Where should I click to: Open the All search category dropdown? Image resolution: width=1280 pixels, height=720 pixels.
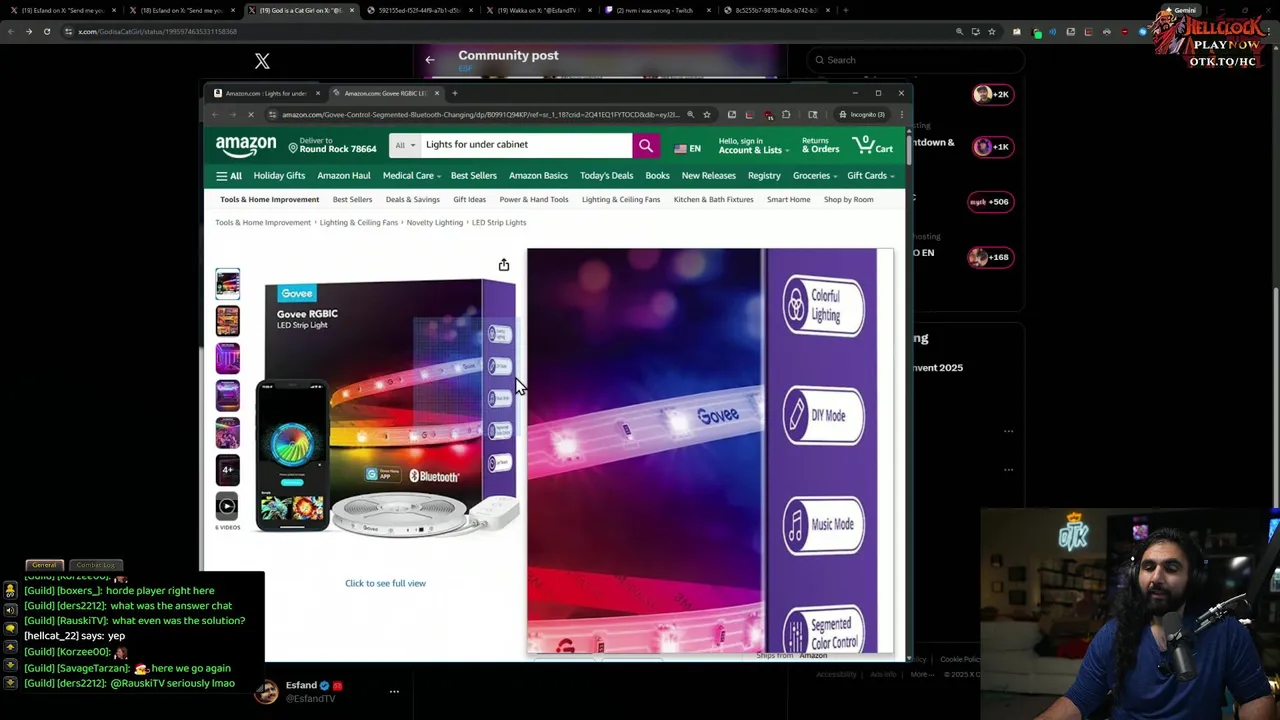click(405, 146)
